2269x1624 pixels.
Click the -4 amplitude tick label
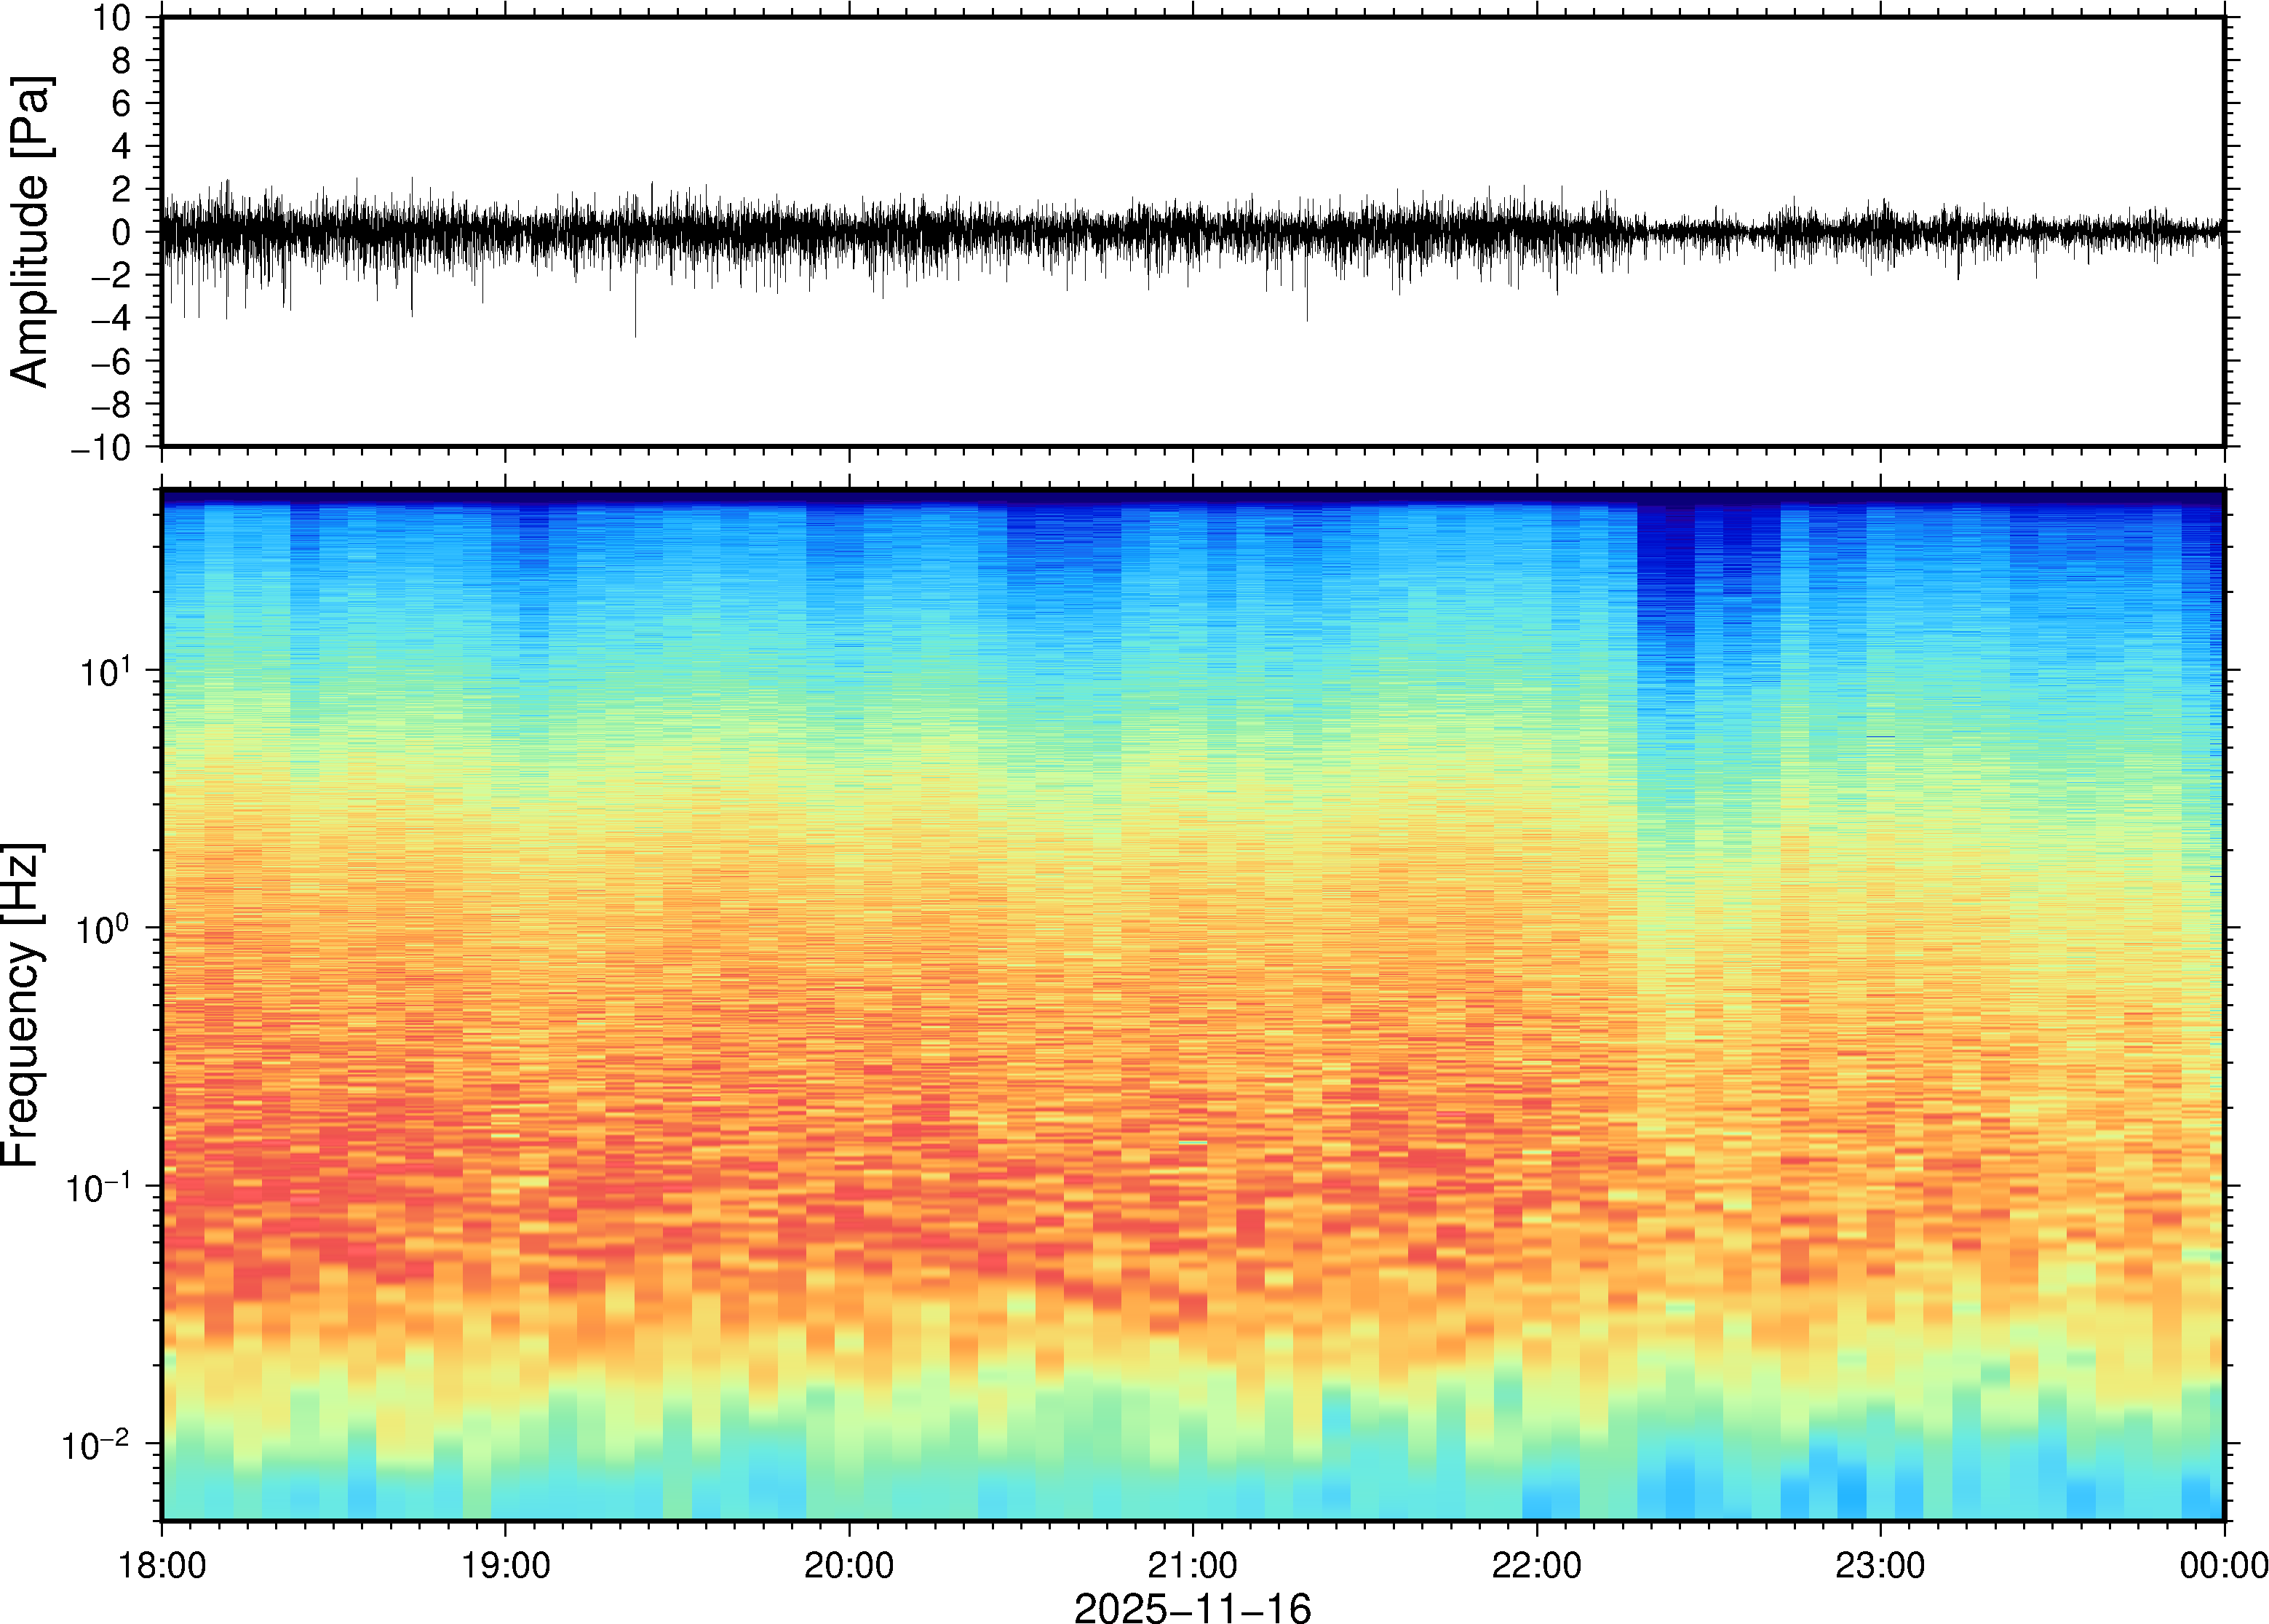click(110, 319)
